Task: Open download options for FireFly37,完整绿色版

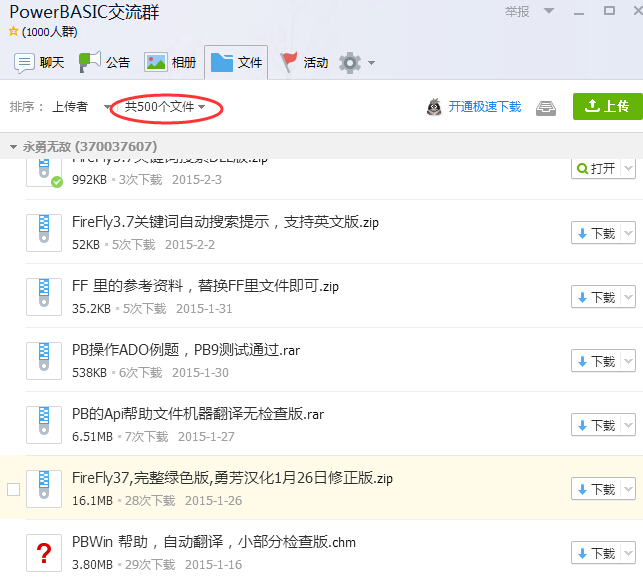Action: (628, 489)
